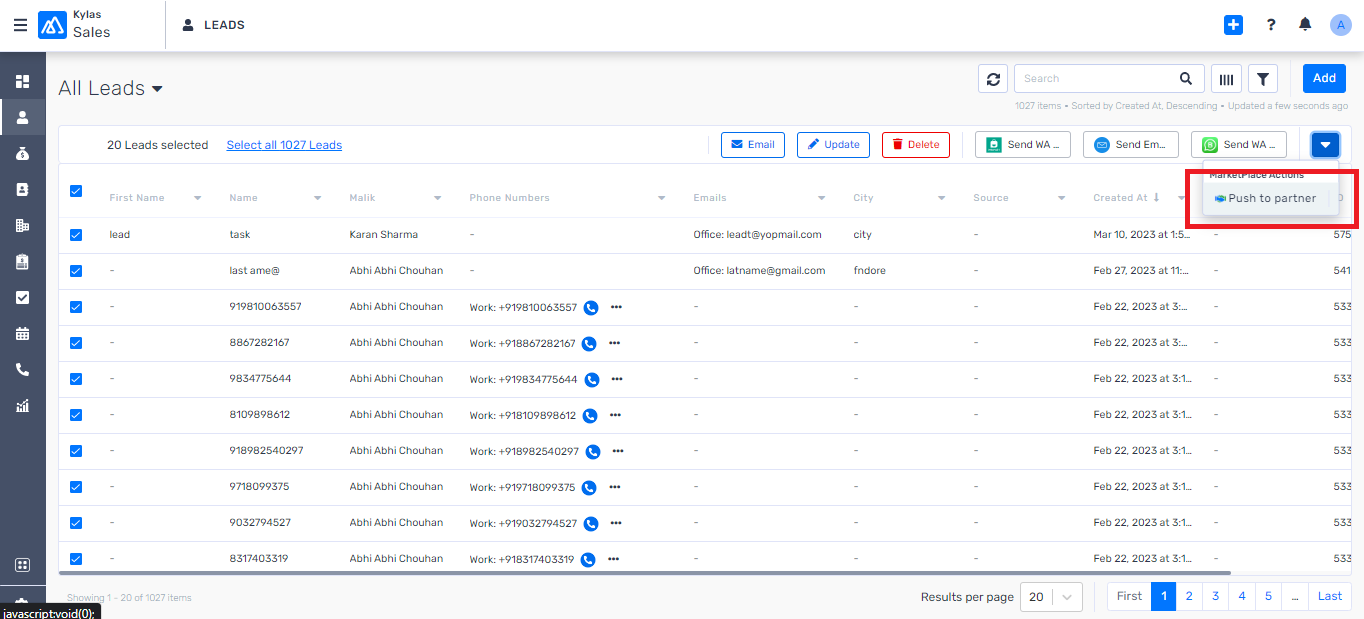Viewport: 1364px width, 619px height.
Task: Click the blue quick-add plus icon
Action: click(1234, 25)
